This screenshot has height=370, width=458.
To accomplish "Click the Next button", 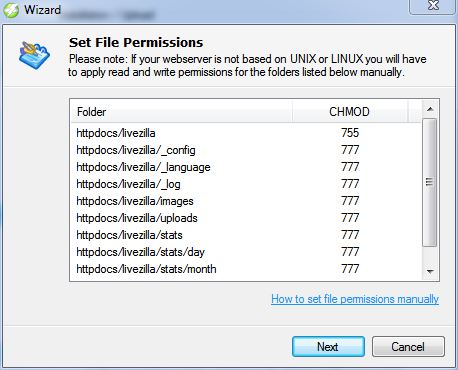I will click(328, 347).
